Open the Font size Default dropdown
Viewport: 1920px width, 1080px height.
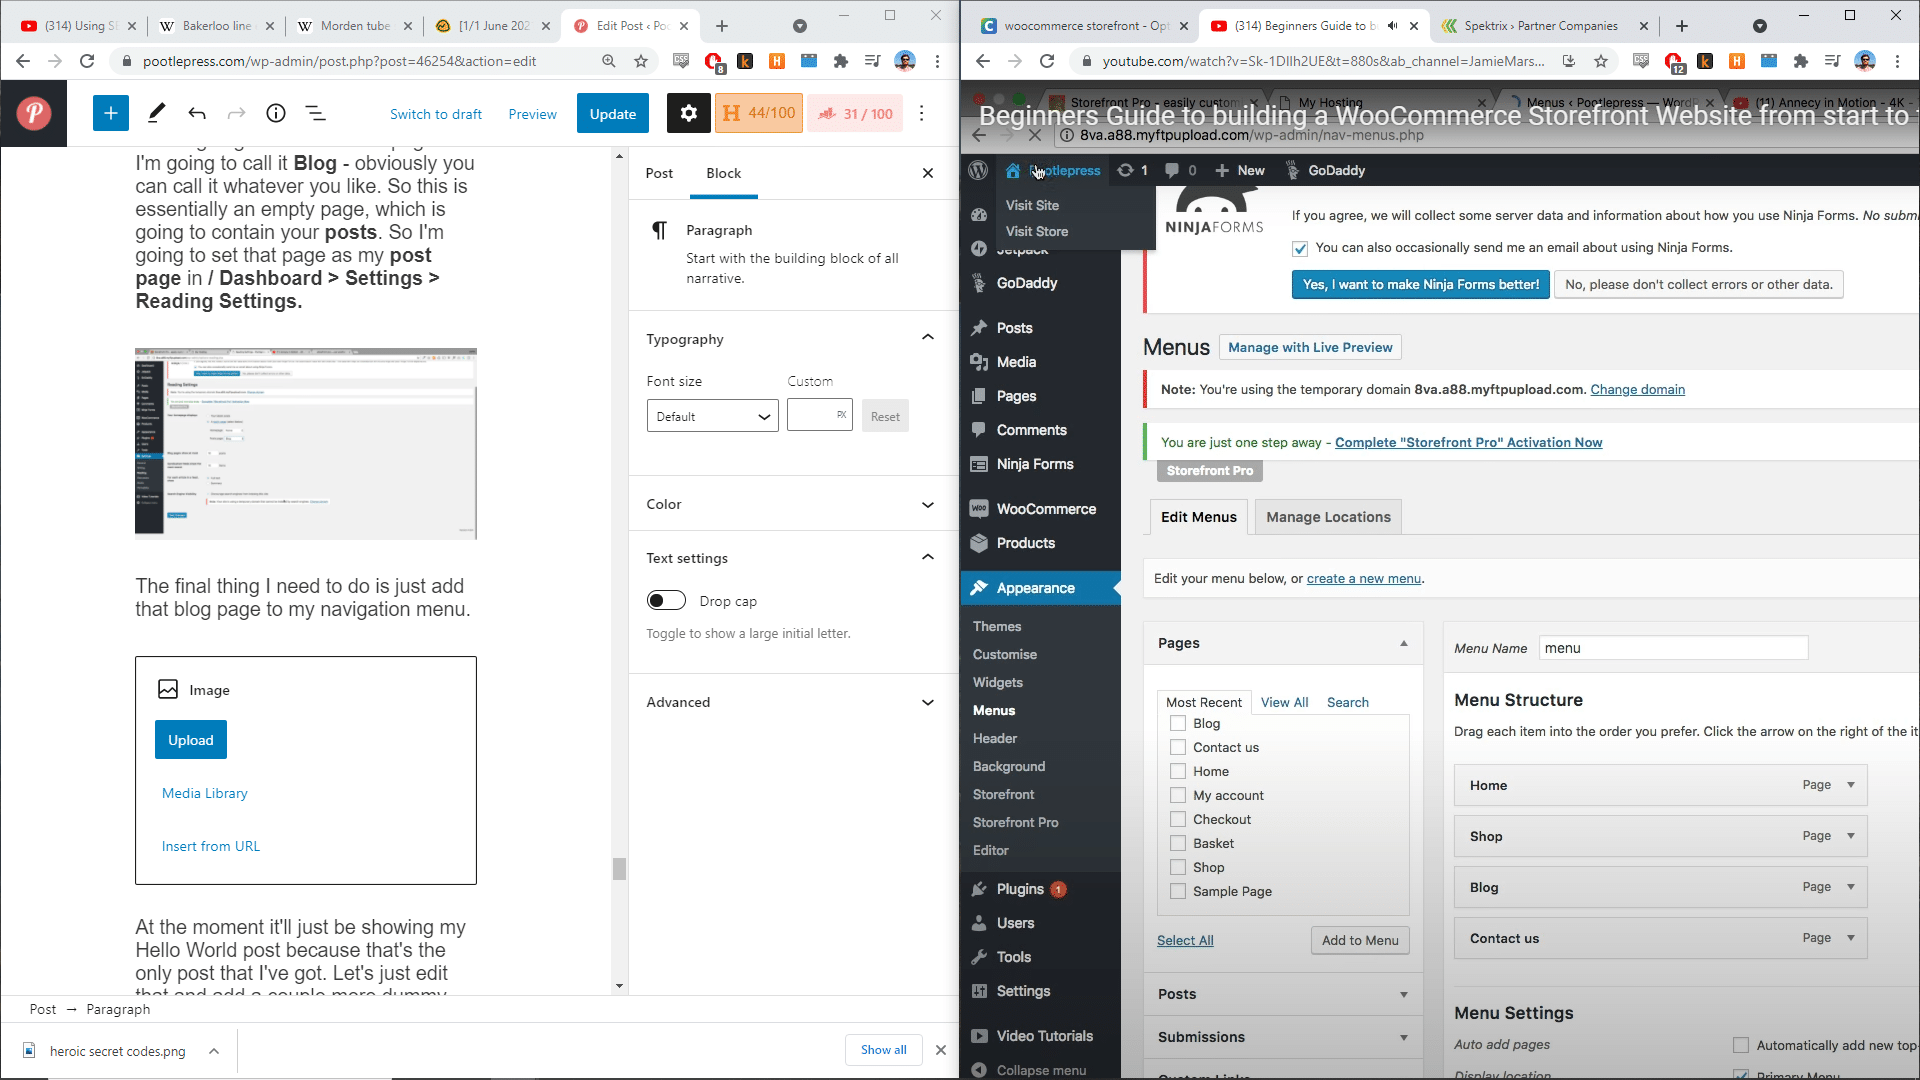(x=713, y=416)
